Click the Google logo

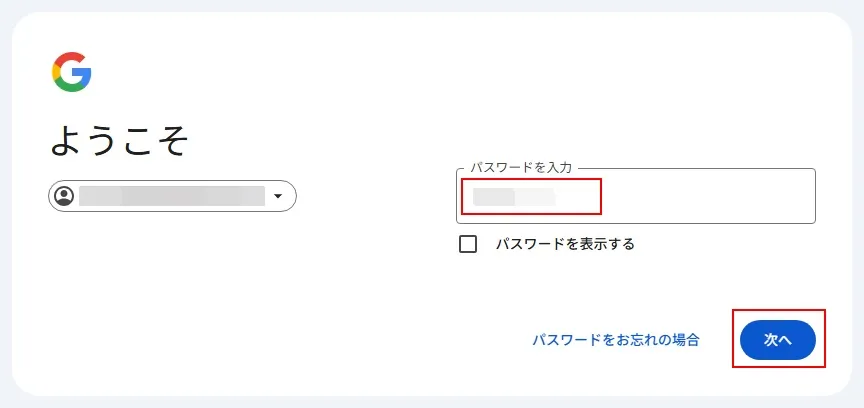coord(72,73)
